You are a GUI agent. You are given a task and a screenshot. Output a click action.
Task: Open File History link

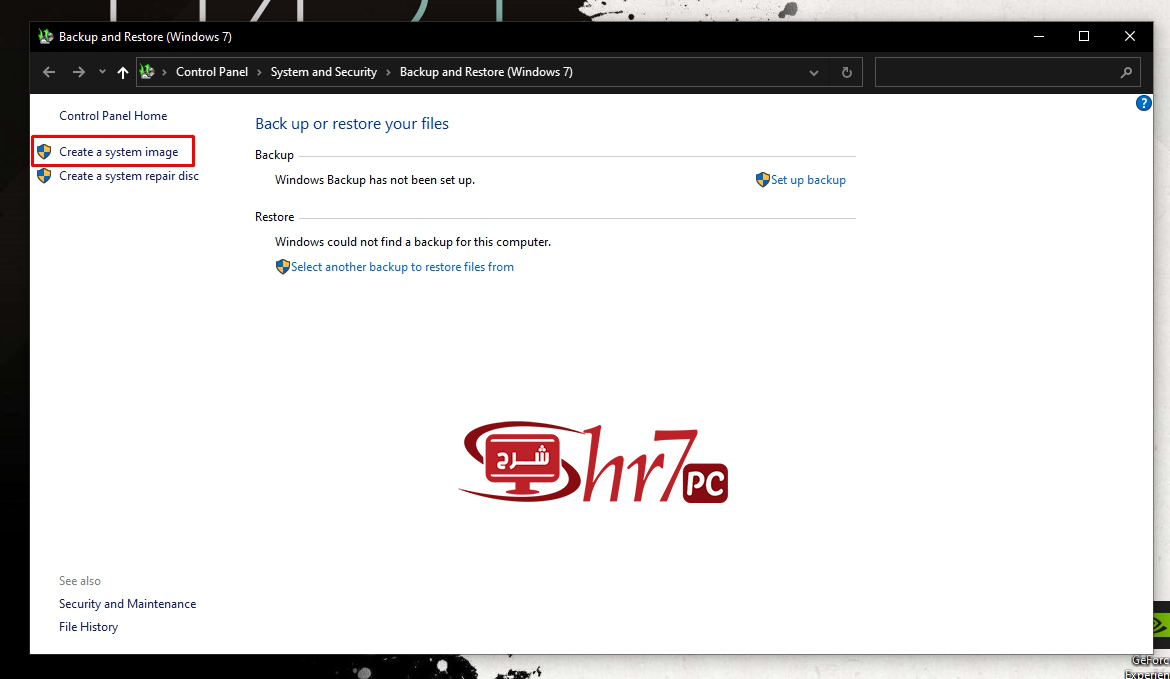tap(89, 627)
